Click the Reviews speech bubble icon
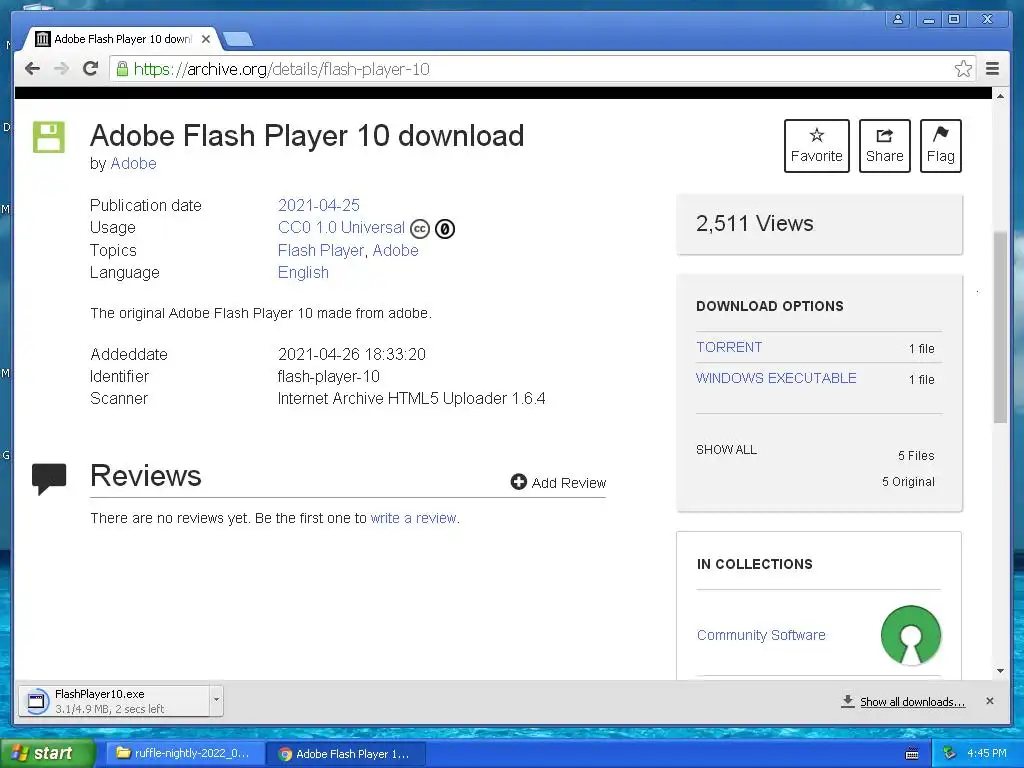This screenshot has height=768, width=1024. point(49,479)
